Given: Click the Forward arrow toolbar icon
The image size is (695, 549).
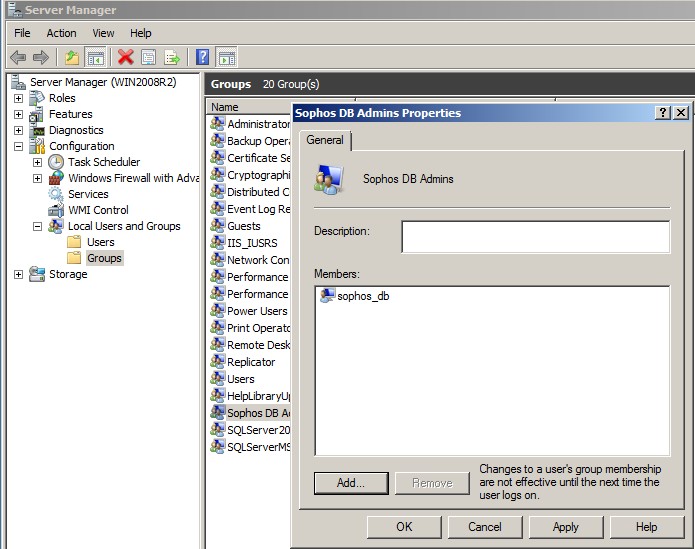Looking at the screenshot, I should click(41, 57).
